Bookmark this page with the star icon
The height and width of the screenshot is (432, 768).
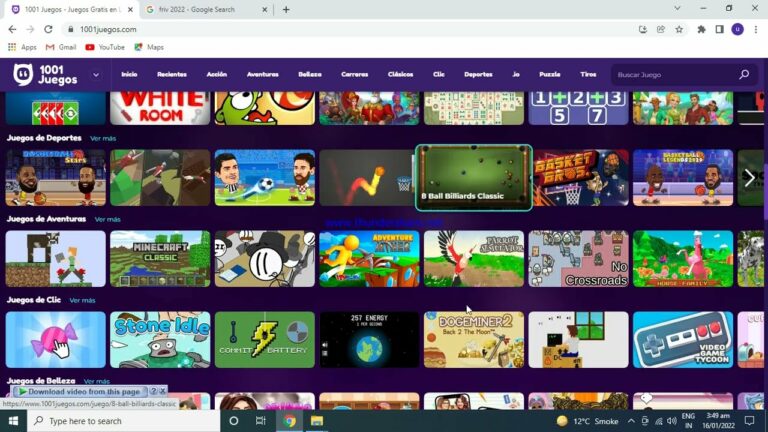point(679,29)
